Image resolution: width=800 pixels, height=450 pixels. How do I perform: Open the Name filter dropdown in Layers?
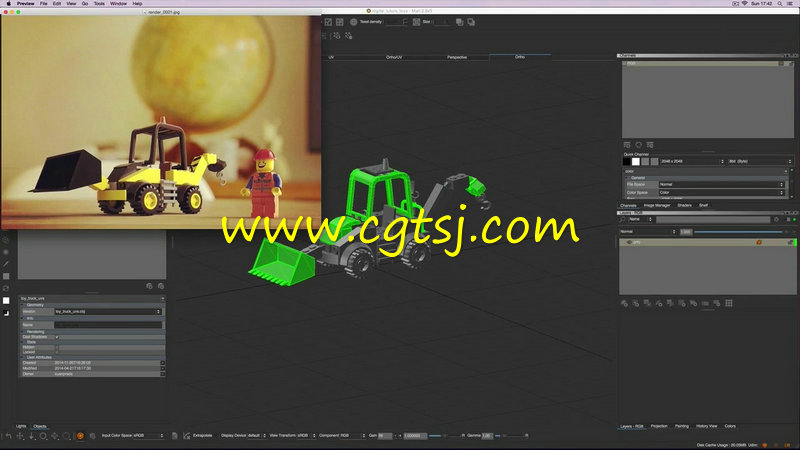click(x=640, y=219)
